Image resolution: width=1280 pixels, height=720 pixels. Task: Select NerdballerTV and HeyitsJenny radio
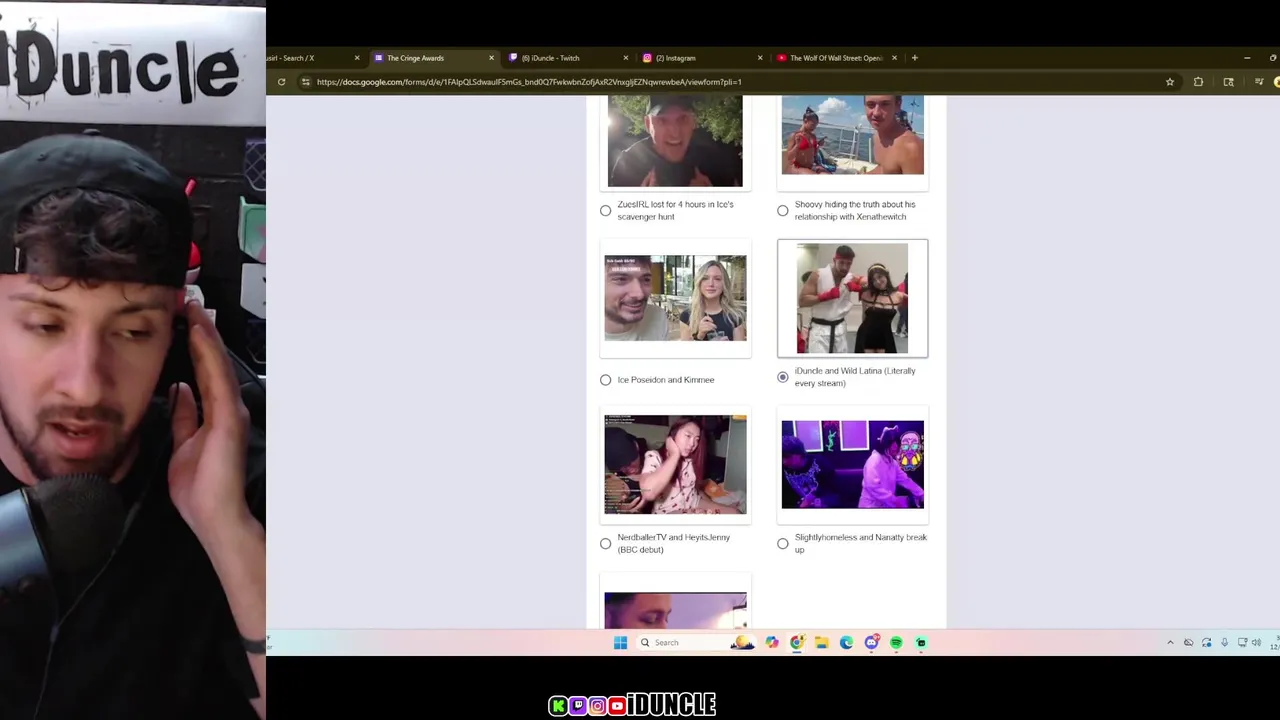coord(606,544)
